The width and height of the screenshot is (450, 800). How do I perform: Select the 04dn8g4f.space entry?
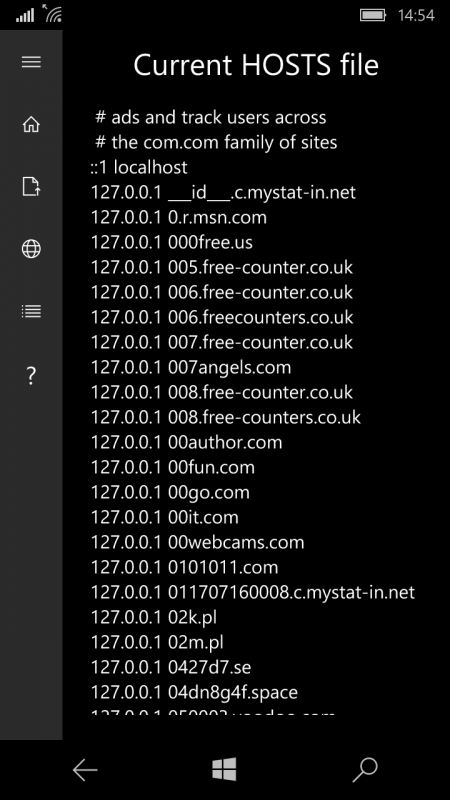click(x=194, y=692)
